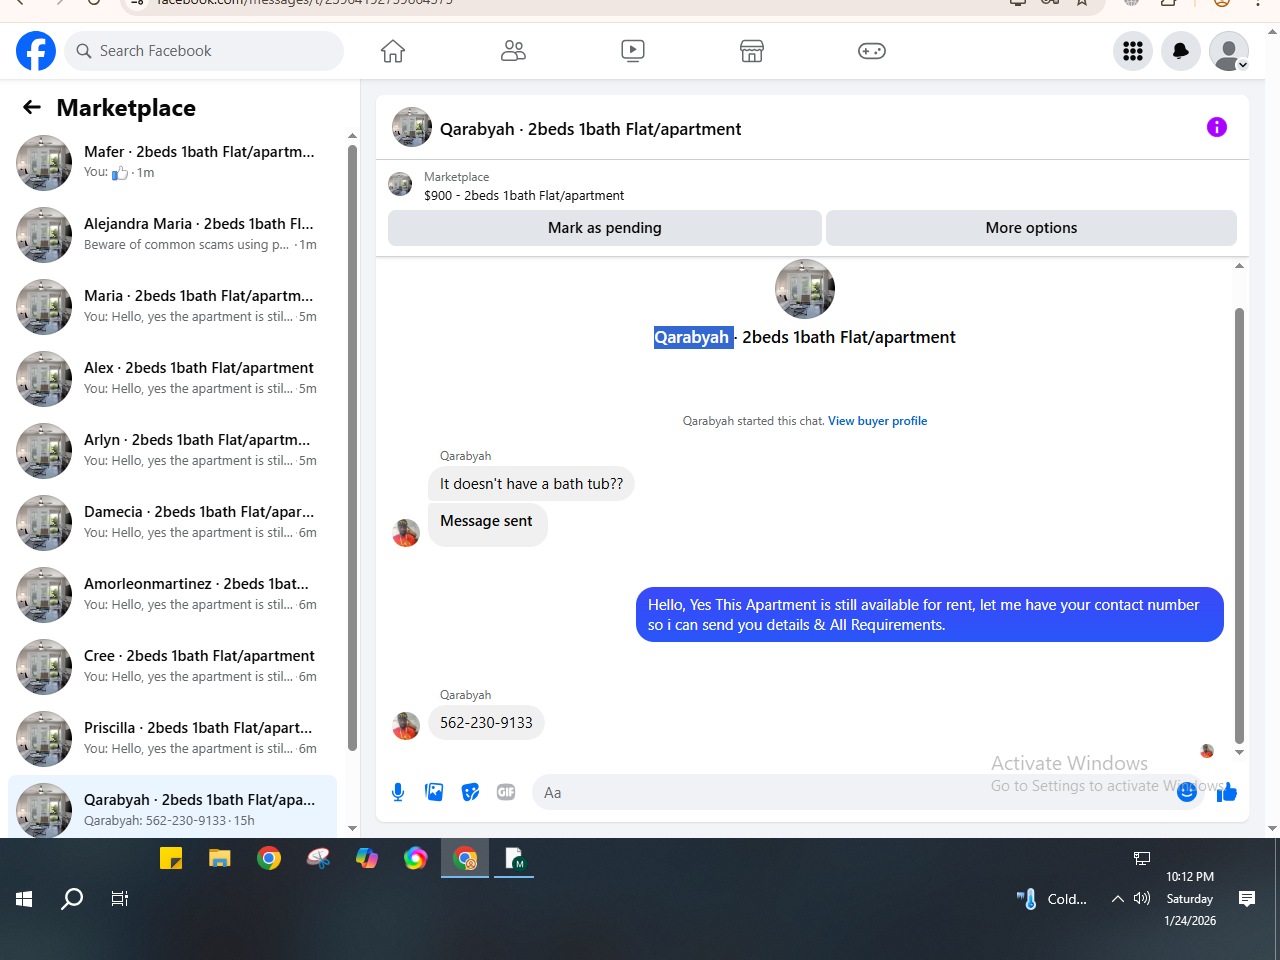Open the Alejandra Maria conversation
The image size is (1280, 960).
pos(172,234)
